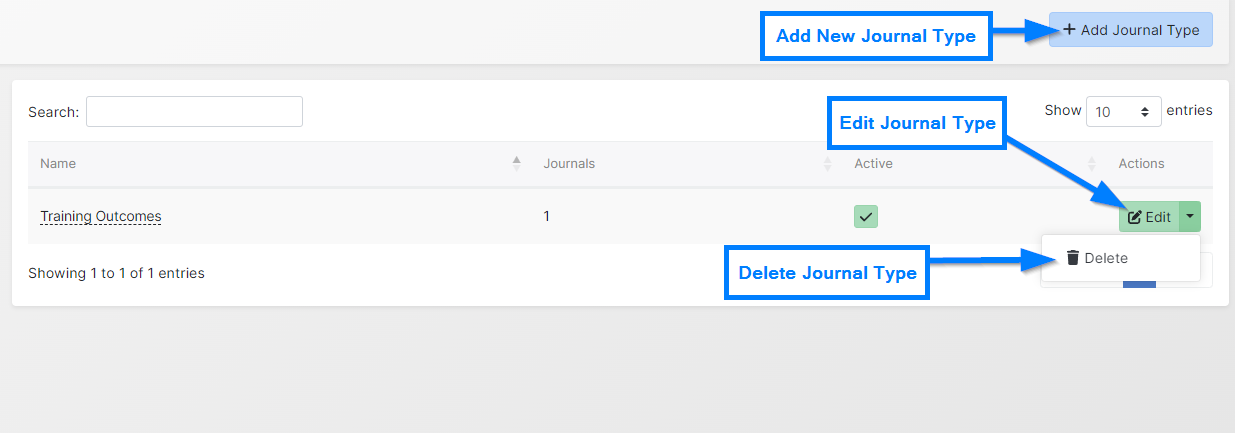Click the 'Add New Journal Type' callout label

[876, 36]
